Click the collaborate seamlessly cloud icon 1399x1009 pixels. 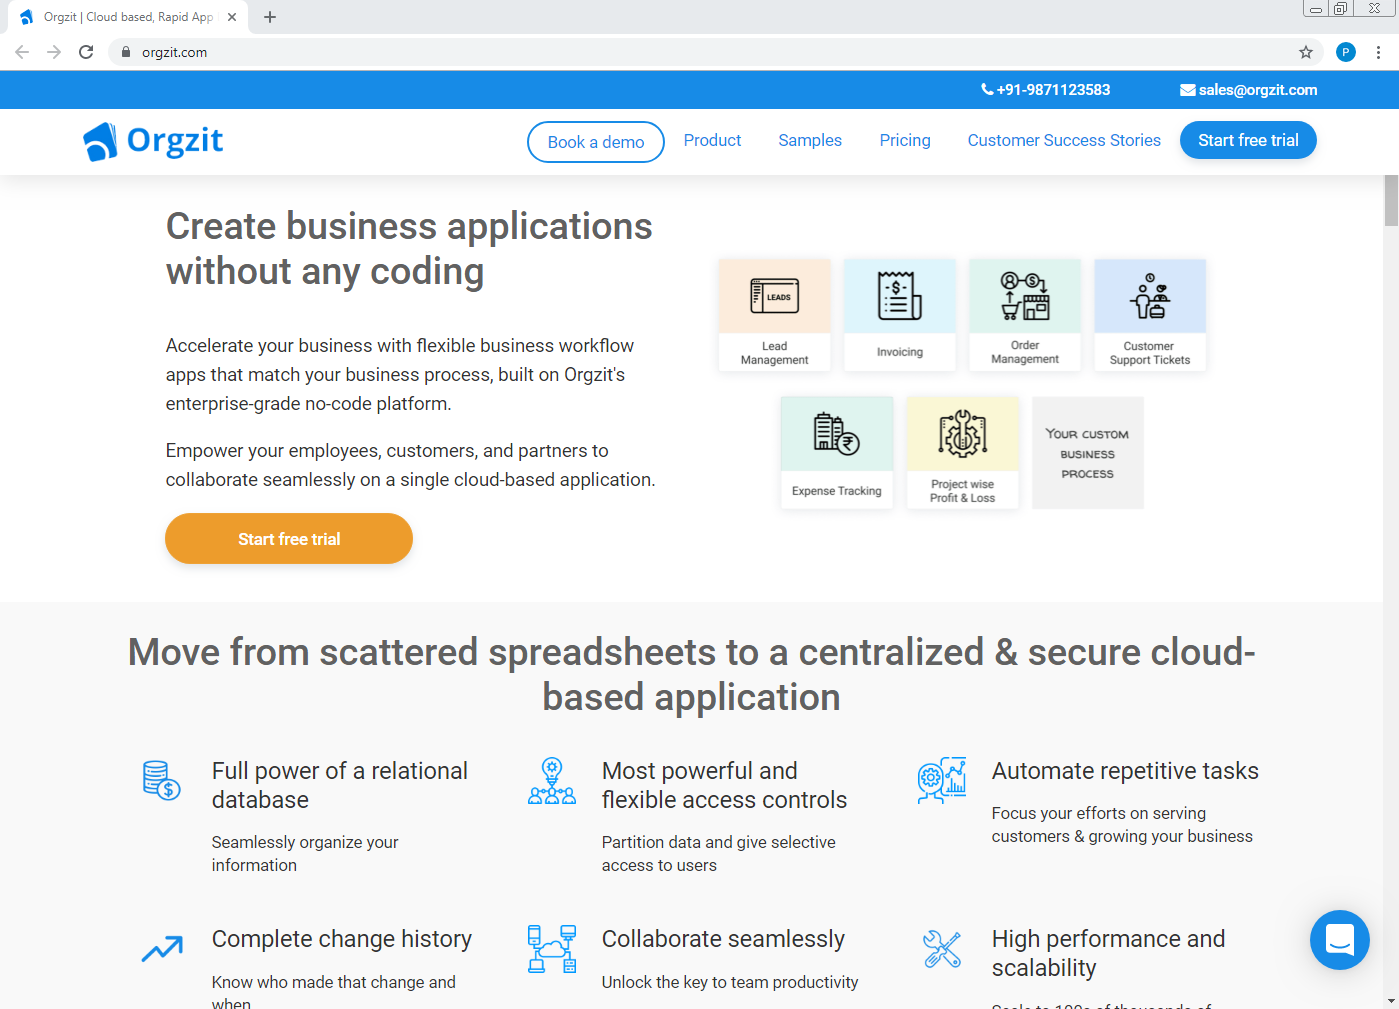click(552, 949)
